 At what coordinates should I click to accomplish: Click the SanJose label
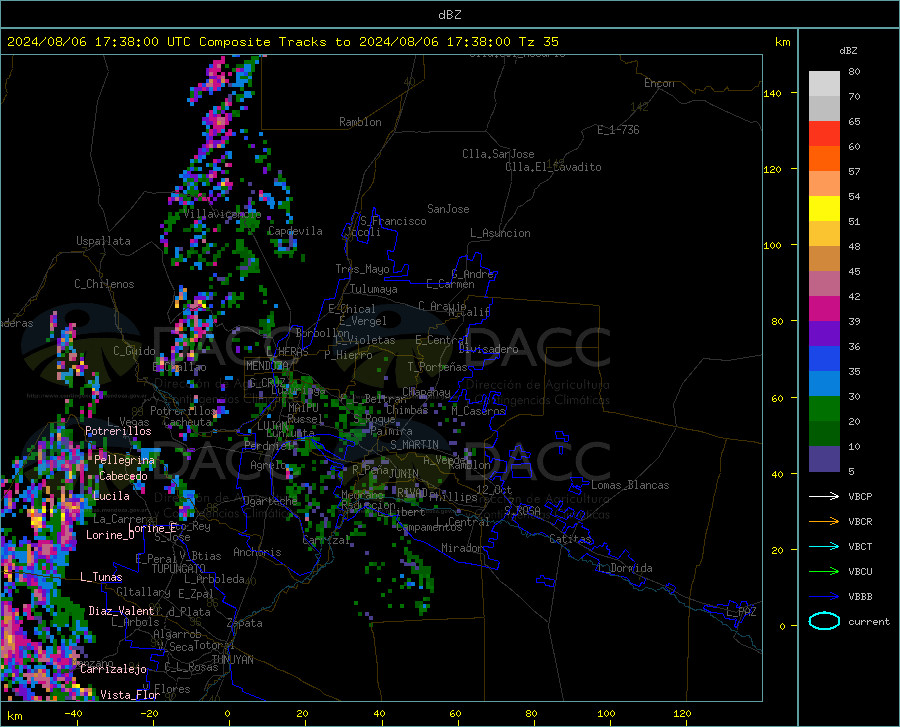click(x=448, y=209)
